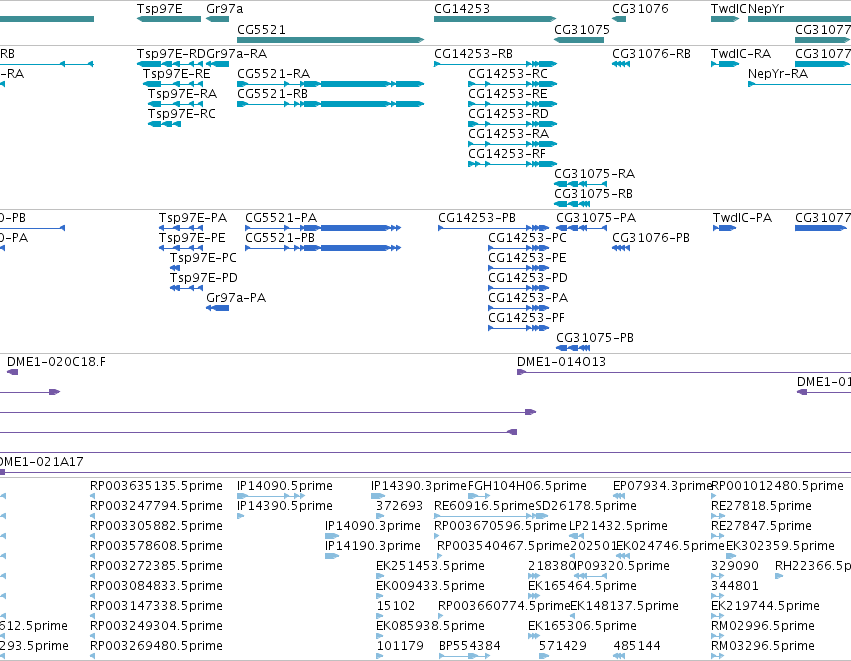
Task: Click the CG5521-RA transcript glyph
Action: (x=331, y=84)
